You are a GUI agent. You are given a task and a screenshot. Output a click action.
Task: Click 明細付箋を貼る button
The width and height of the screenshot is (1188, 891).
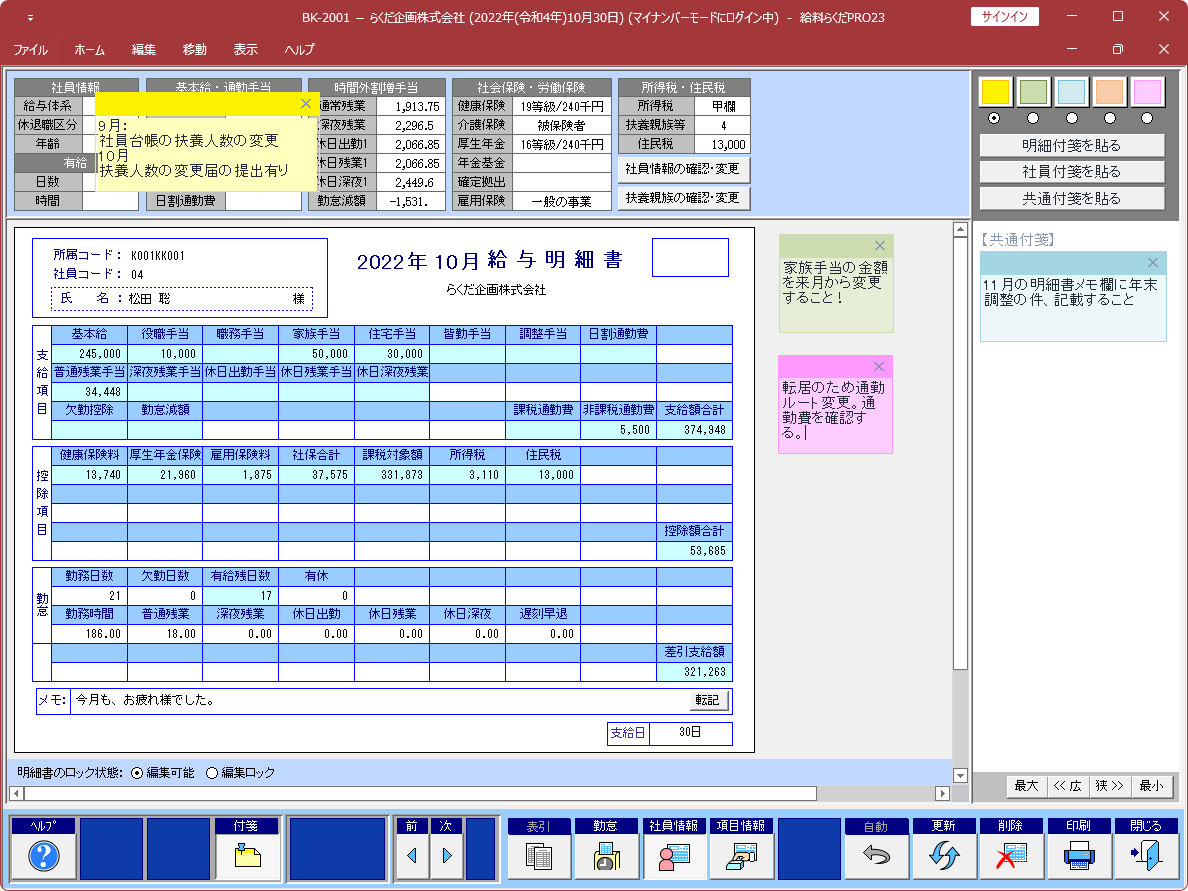tap(1071, 145)
